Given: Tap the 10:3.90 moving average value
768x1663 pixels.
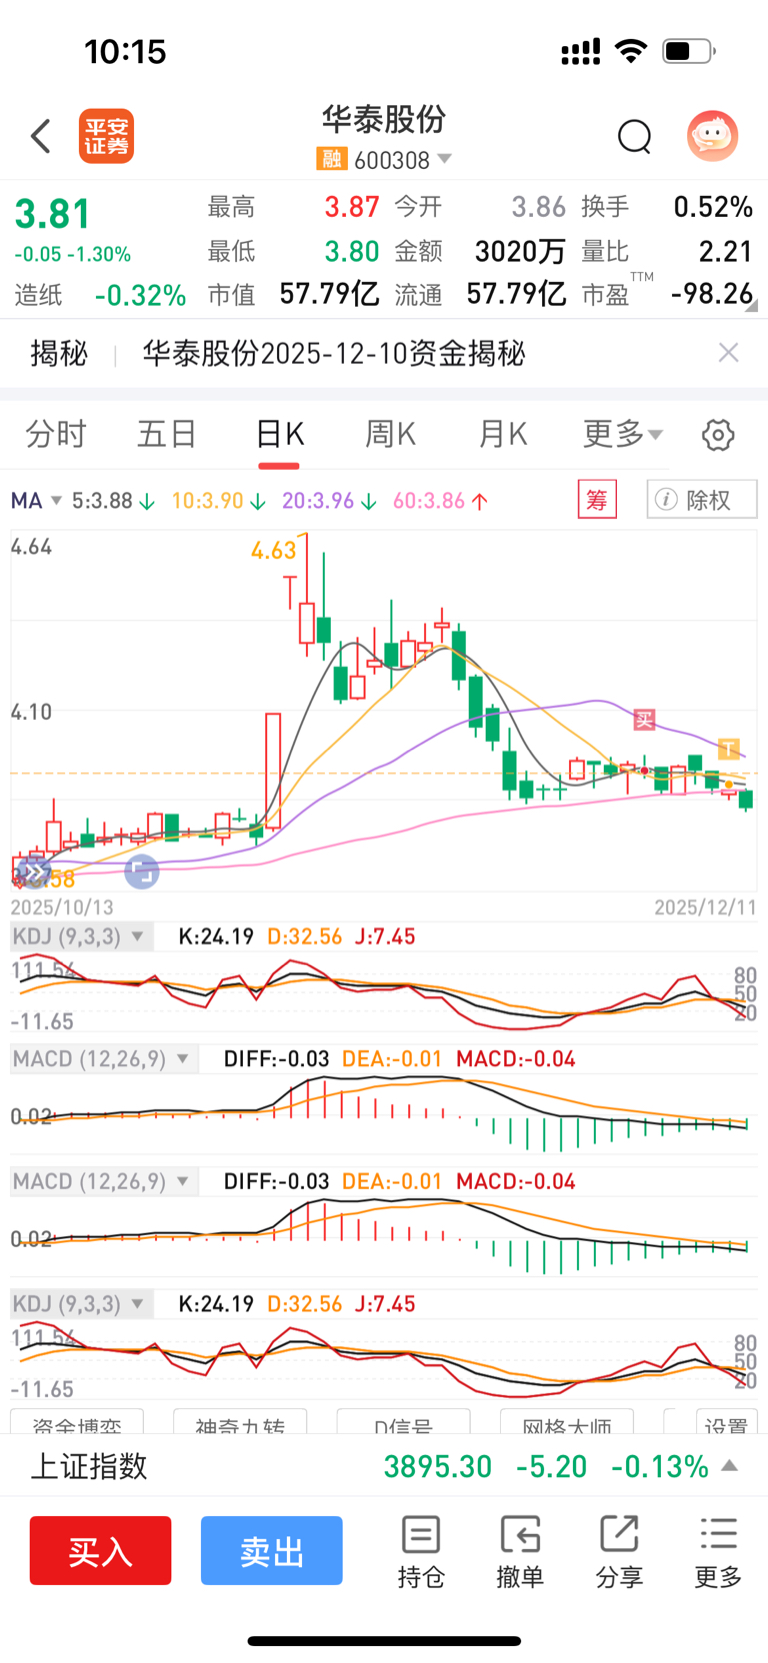Looking at the screenshot, I should [218, 500].
